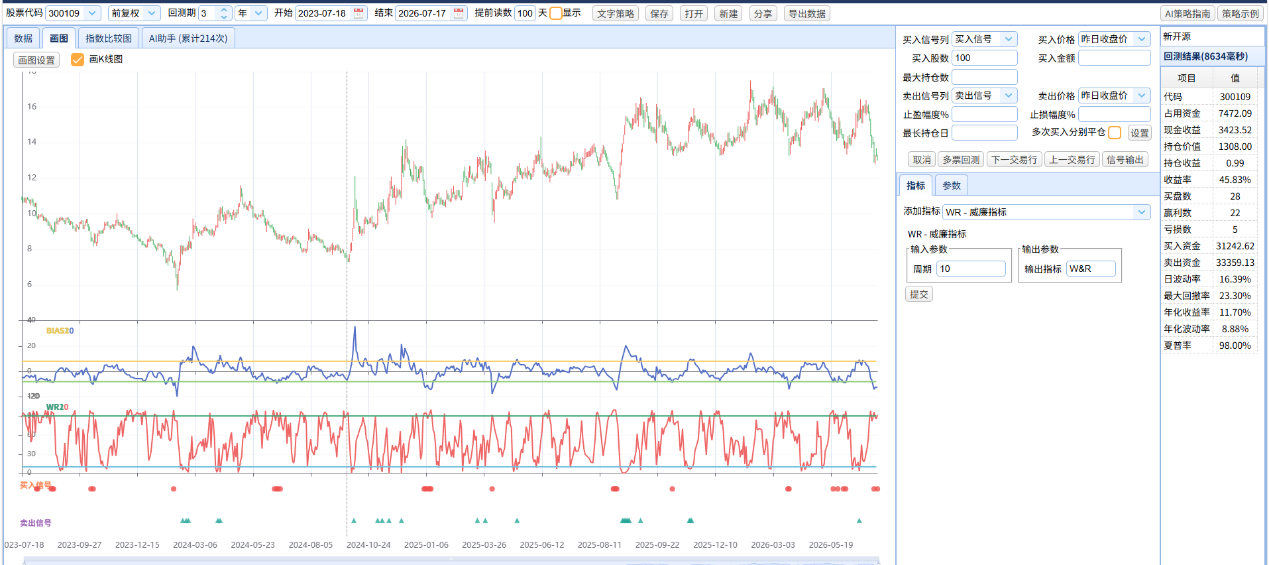The width and height of the screenshot is (1269, 565).
Task: Switch to the AI助手 tab
Action: tap(188, 38)
